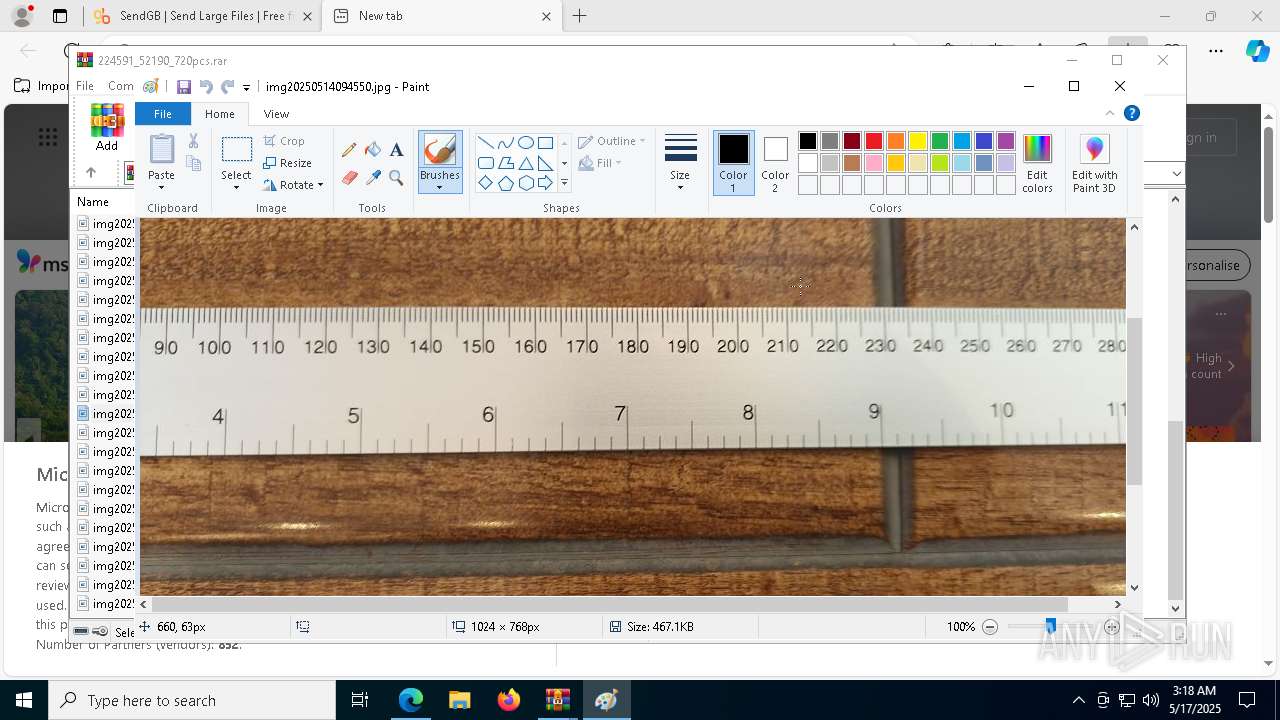Activate Color 2 background selector
Viewport: 1280px width, 720px height.
coord(775,164)
